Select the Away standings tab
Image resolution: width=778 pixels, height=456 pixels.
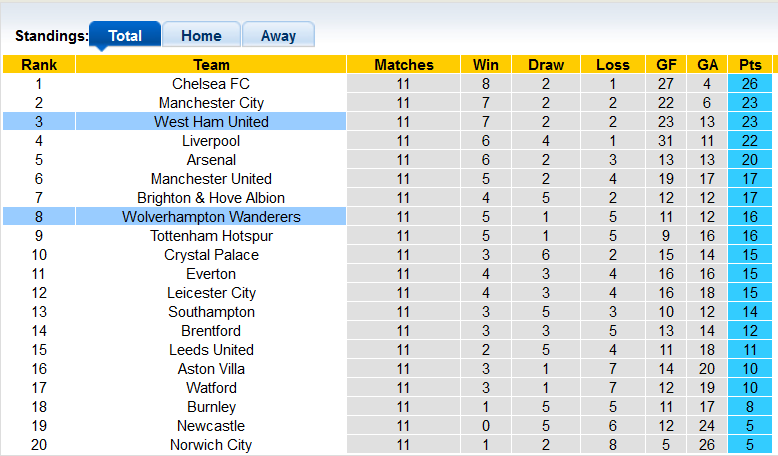[278, 35]
